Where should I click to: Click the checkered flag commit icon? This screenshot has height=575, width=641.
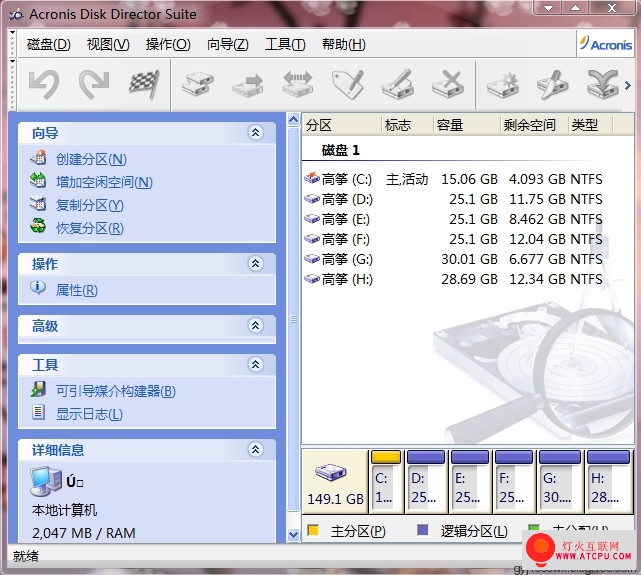[x=144, y=85]
